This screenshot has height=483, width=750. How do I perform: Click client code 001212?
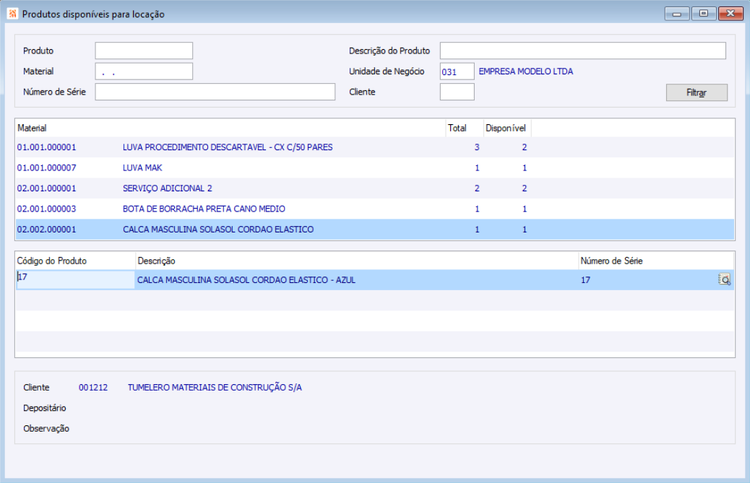click(x=93, y=387)
